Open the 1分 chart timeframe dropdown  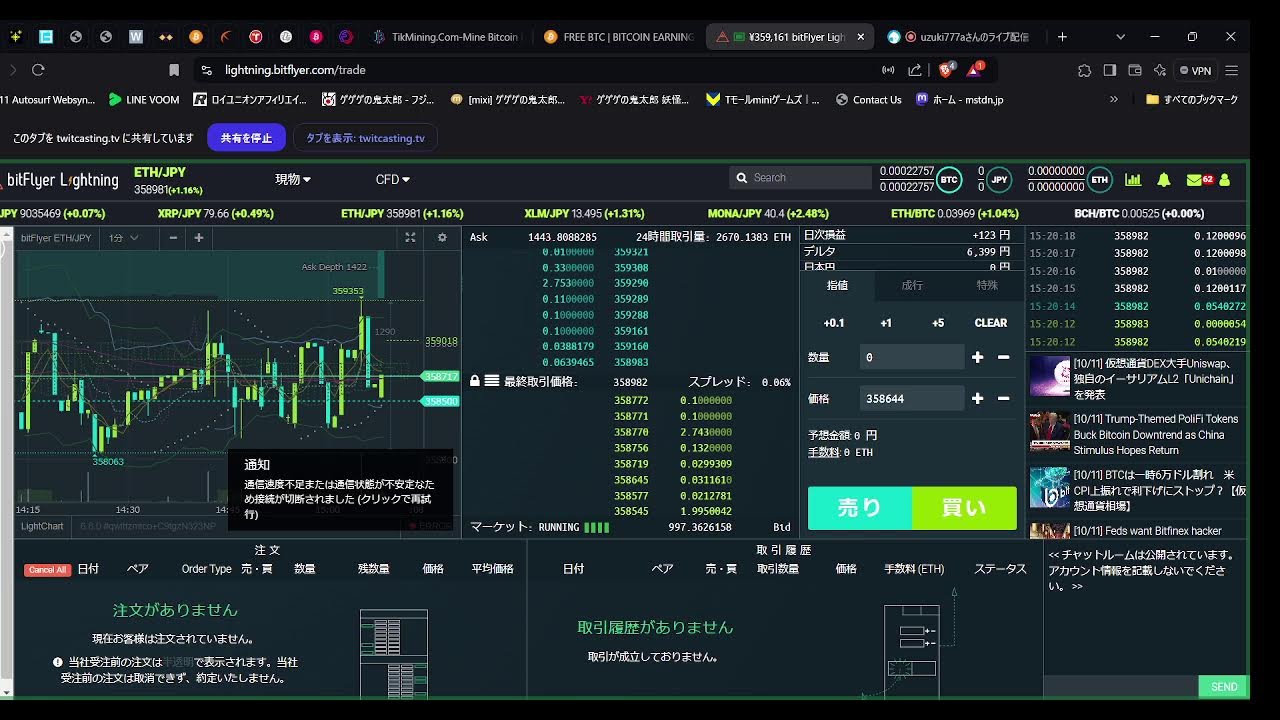click(123, 238)
